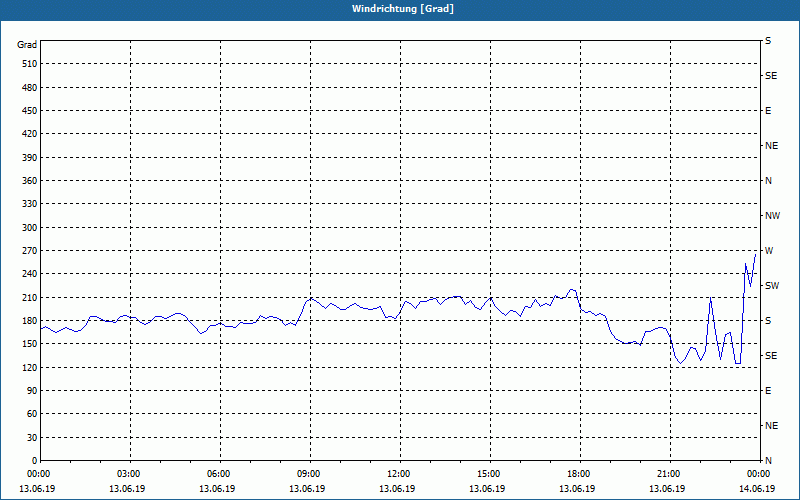Click the 300 value on y-axis
The width and height of the screenshot is (800, 500).
tap(30, 227)
